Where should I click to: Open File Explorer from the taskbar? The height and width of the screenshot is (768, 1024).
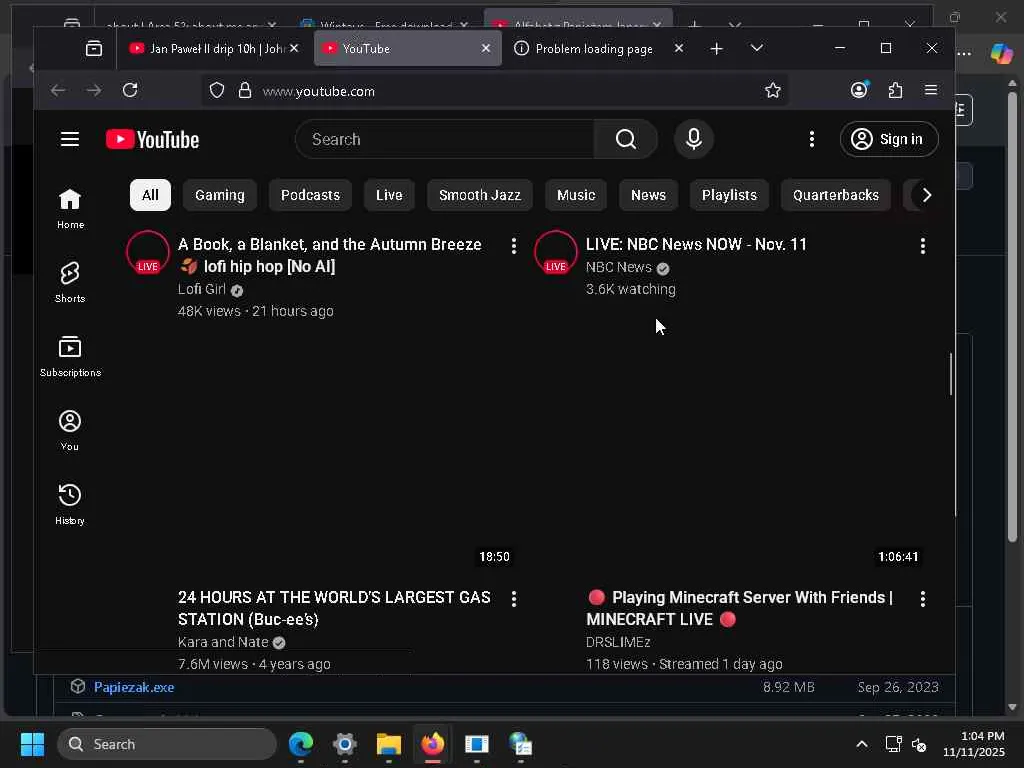click(389, 744)
